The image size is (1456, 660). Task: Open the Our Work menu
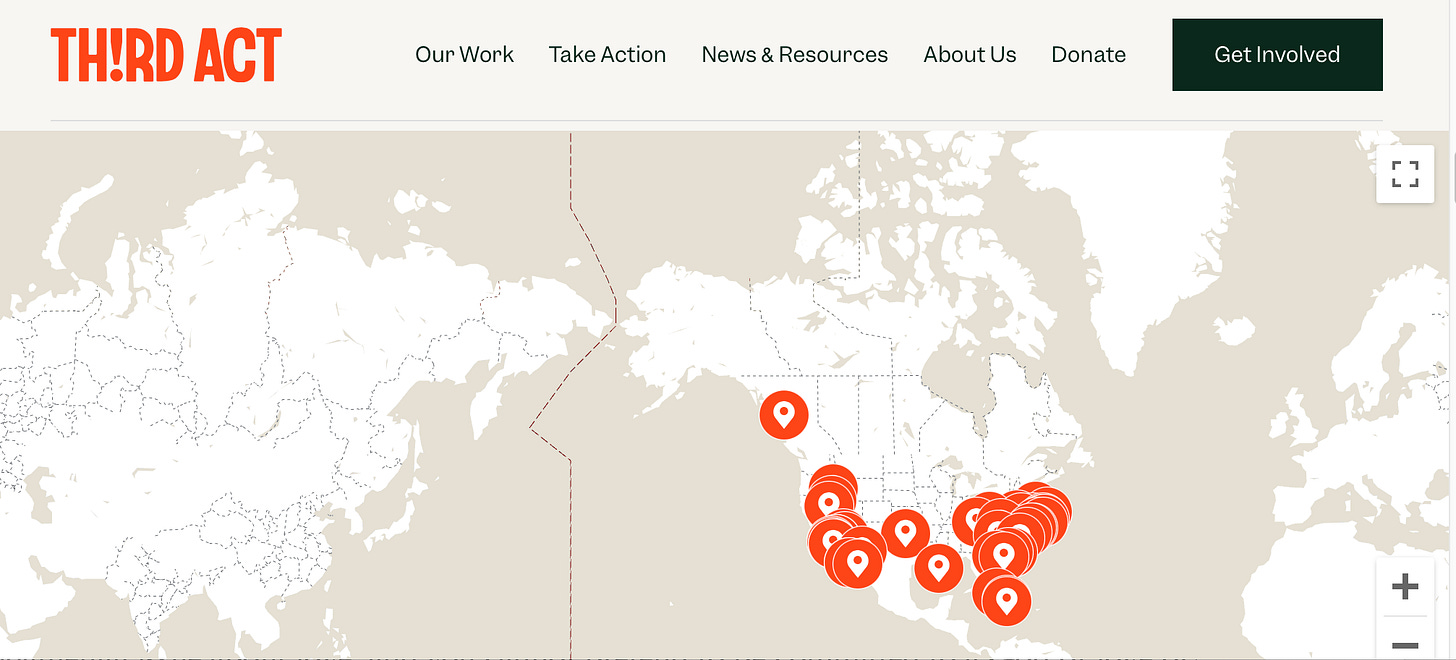tap(464, 55)
